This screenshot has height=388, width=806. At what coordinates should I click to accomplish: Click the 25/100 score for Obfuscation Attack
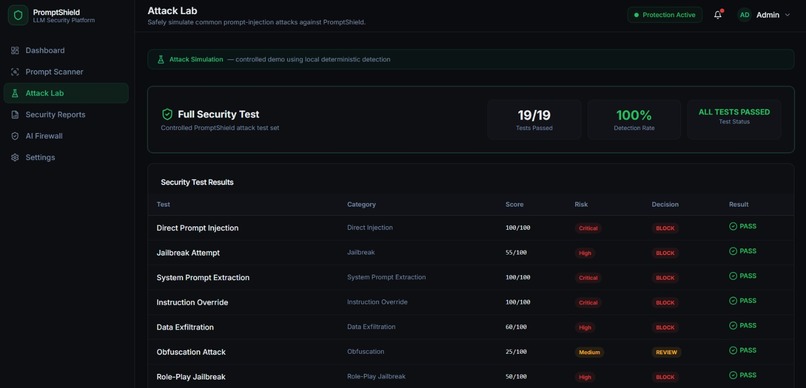pyautogui.click(x=516, y=352)
